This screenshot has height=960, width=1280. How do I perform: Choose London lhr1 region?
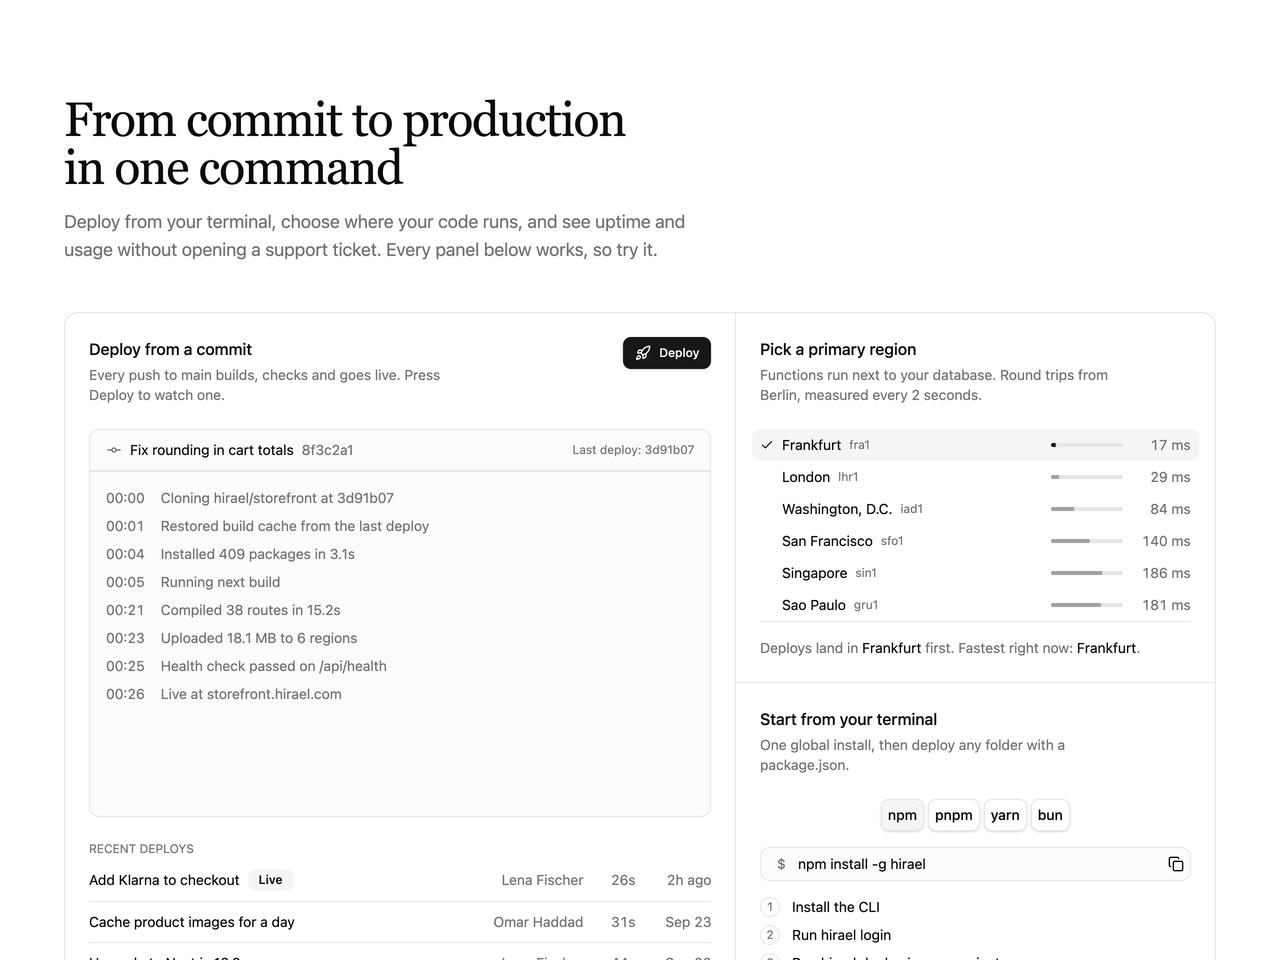[x=975, y=477]
